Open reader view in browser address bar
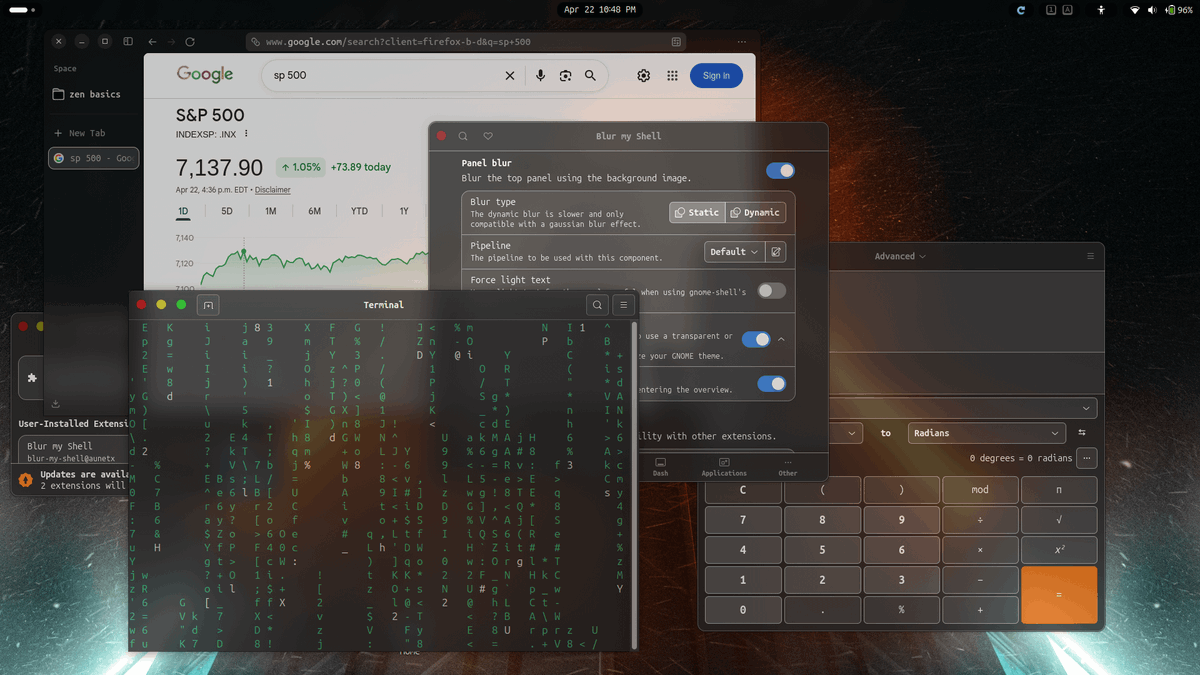This screenshot has width=1200, height=675. tap(676, 42)
